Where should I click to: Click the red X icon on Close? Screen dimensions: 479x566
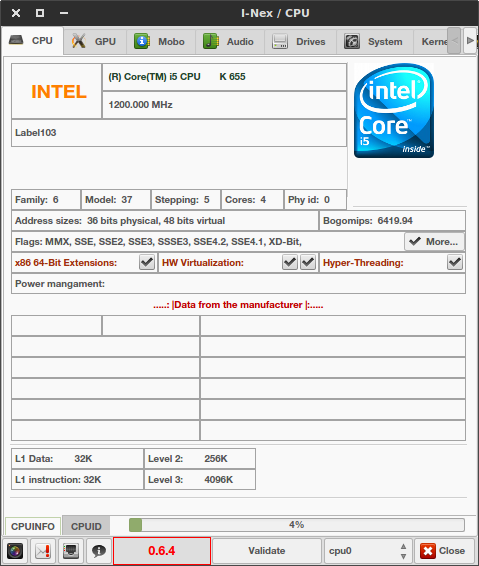[x=428, y=551]
